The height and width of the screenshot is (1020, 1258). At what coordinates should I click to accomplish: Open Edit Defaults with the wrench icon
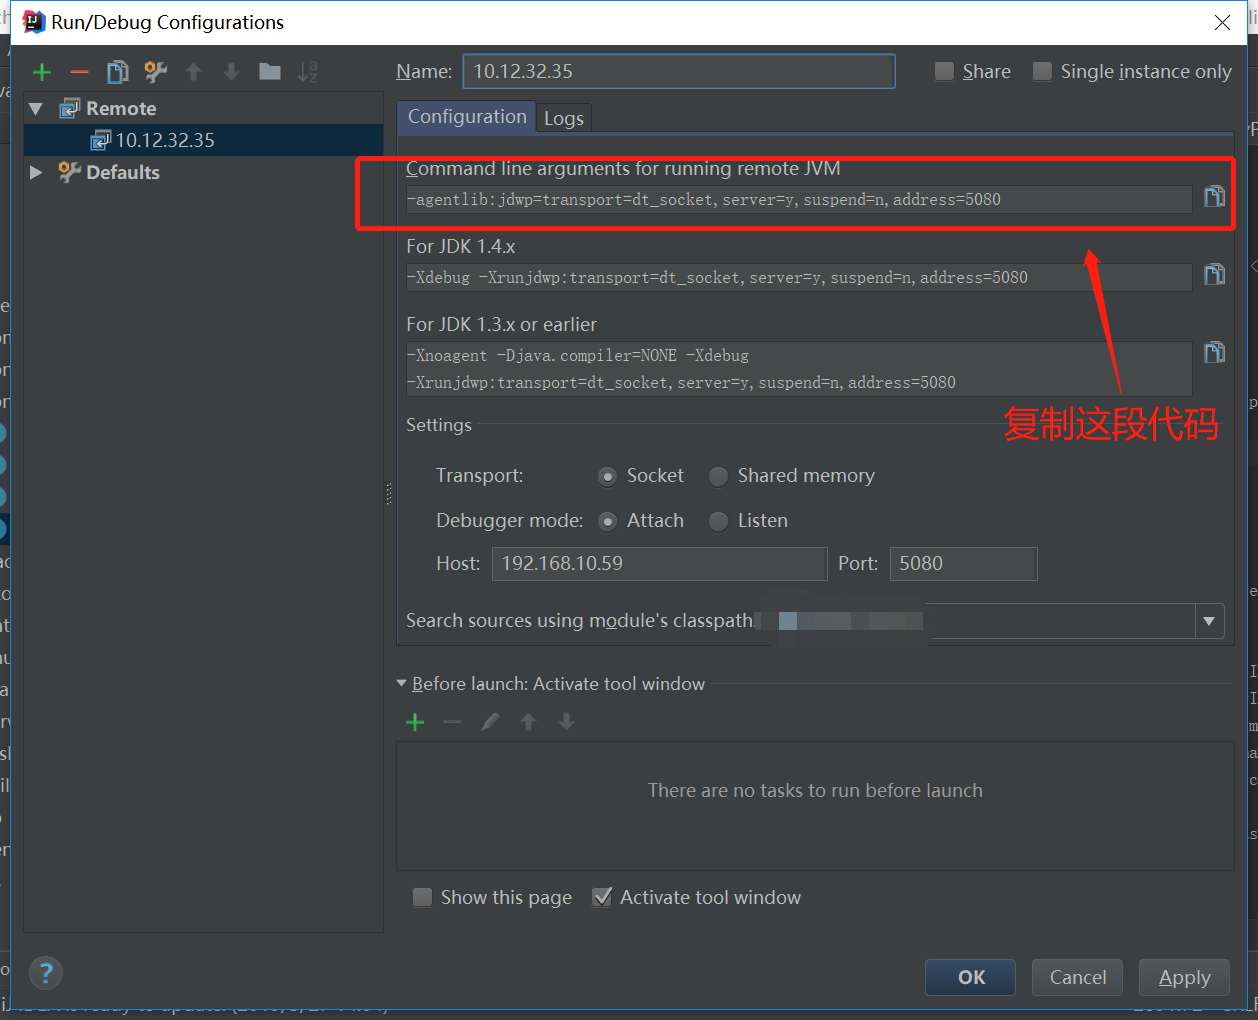coord(155,71)
